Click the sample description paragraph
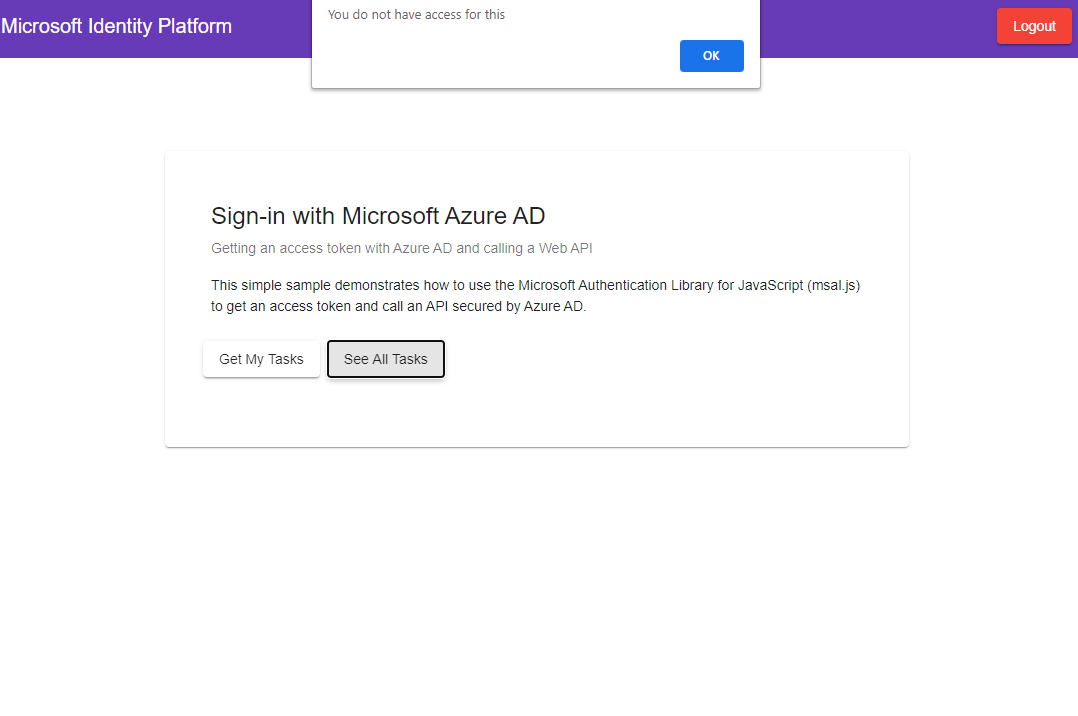 pos(535,295)
